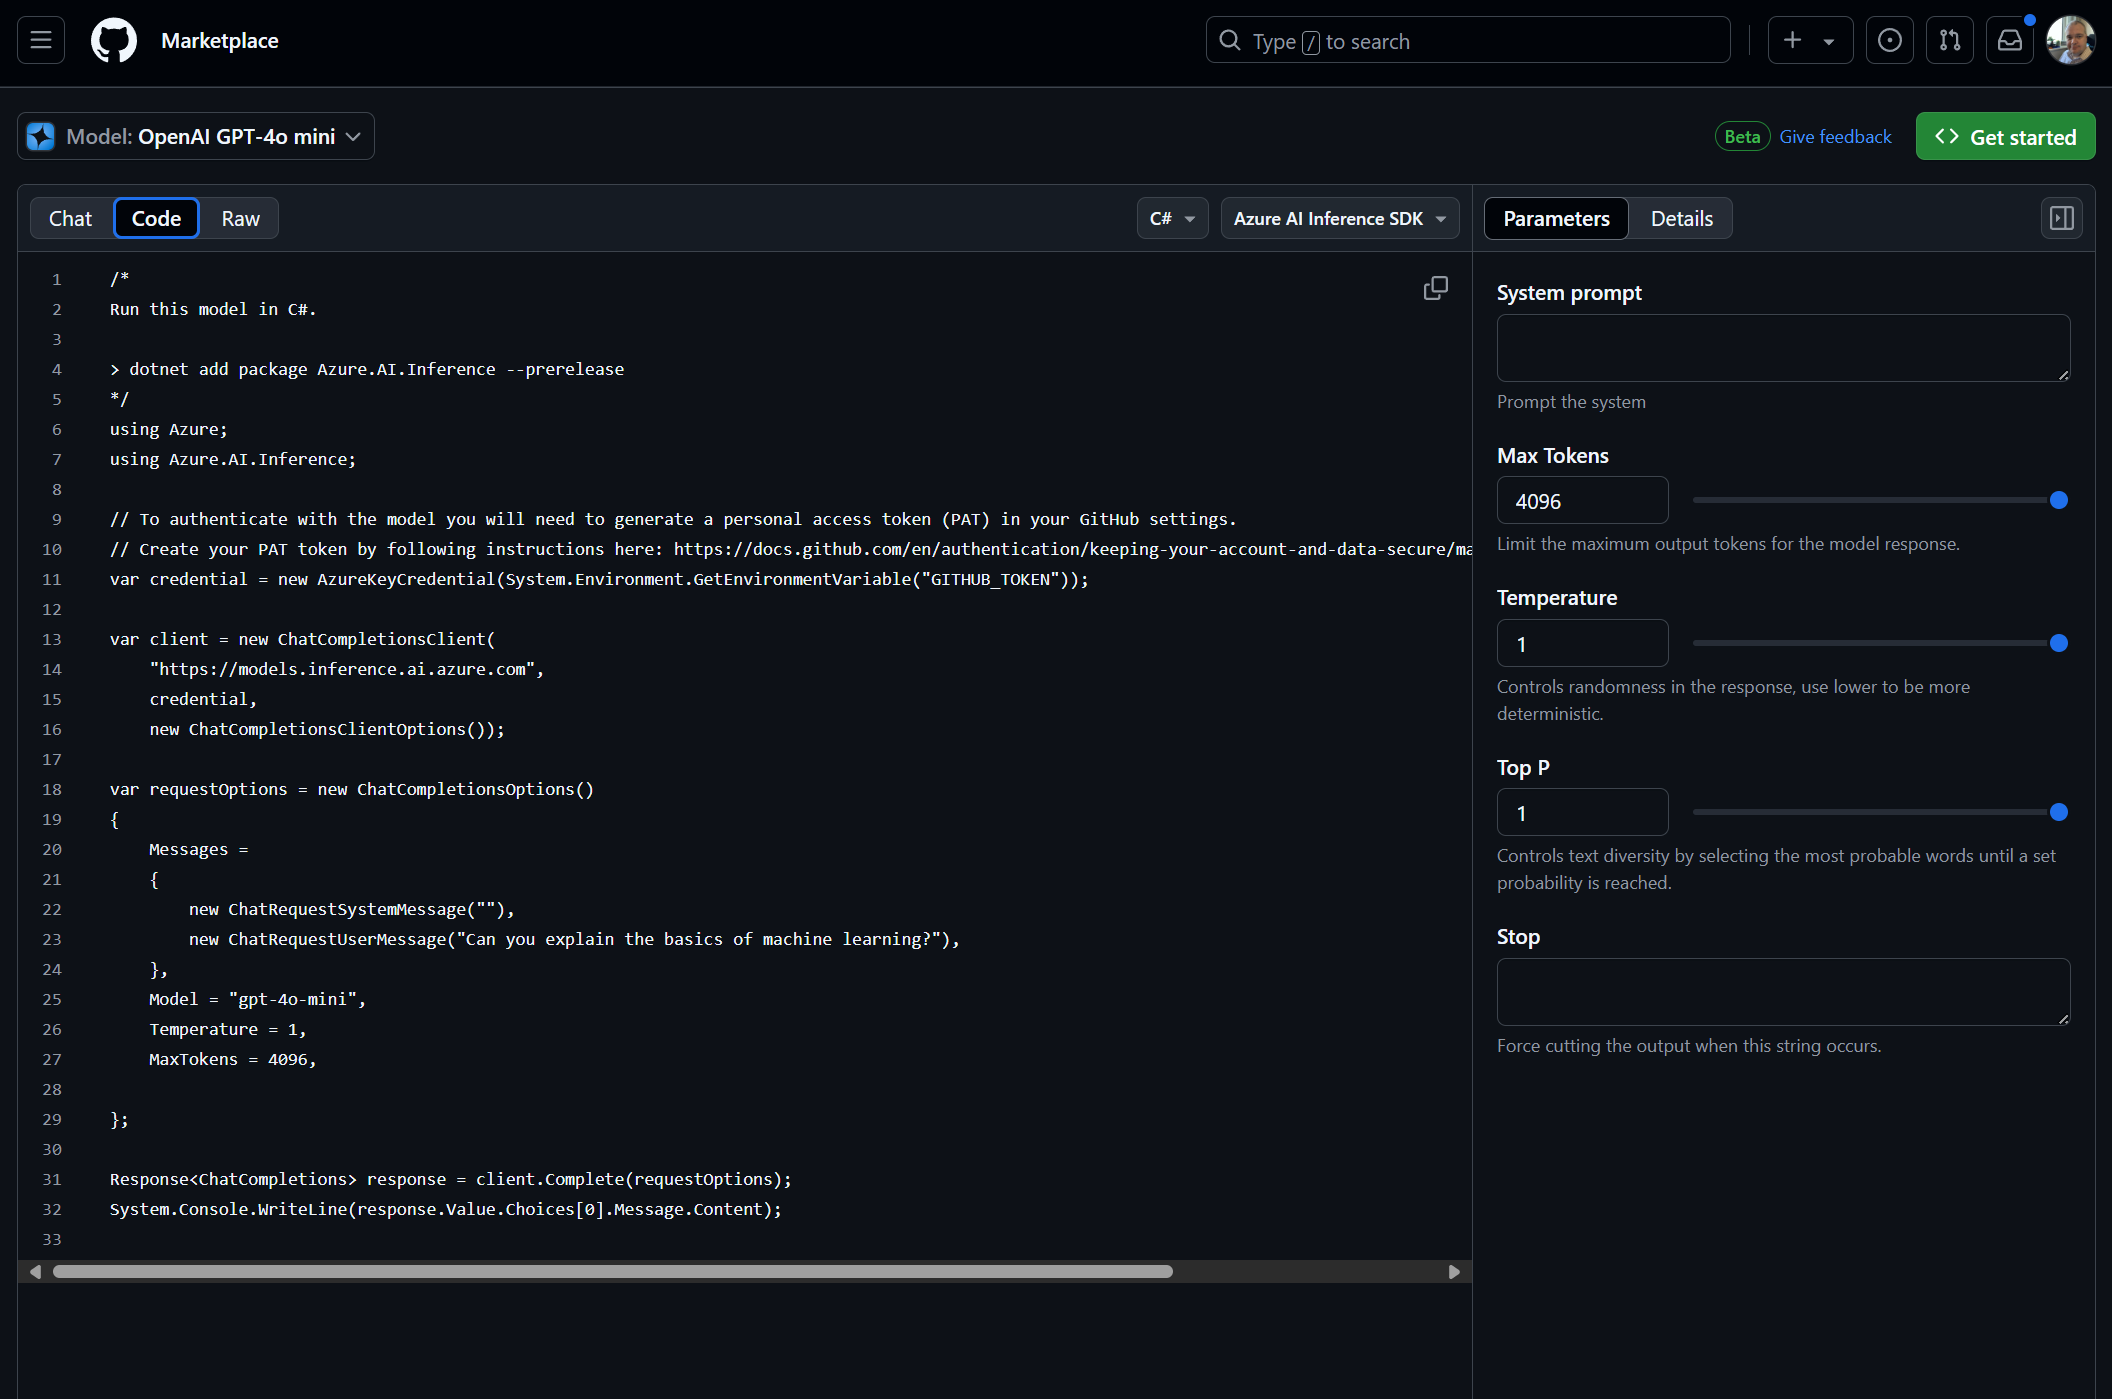Screen dimensions: 2112x1399
Task: Click the user avatar in header
Action: point(2070,41)
